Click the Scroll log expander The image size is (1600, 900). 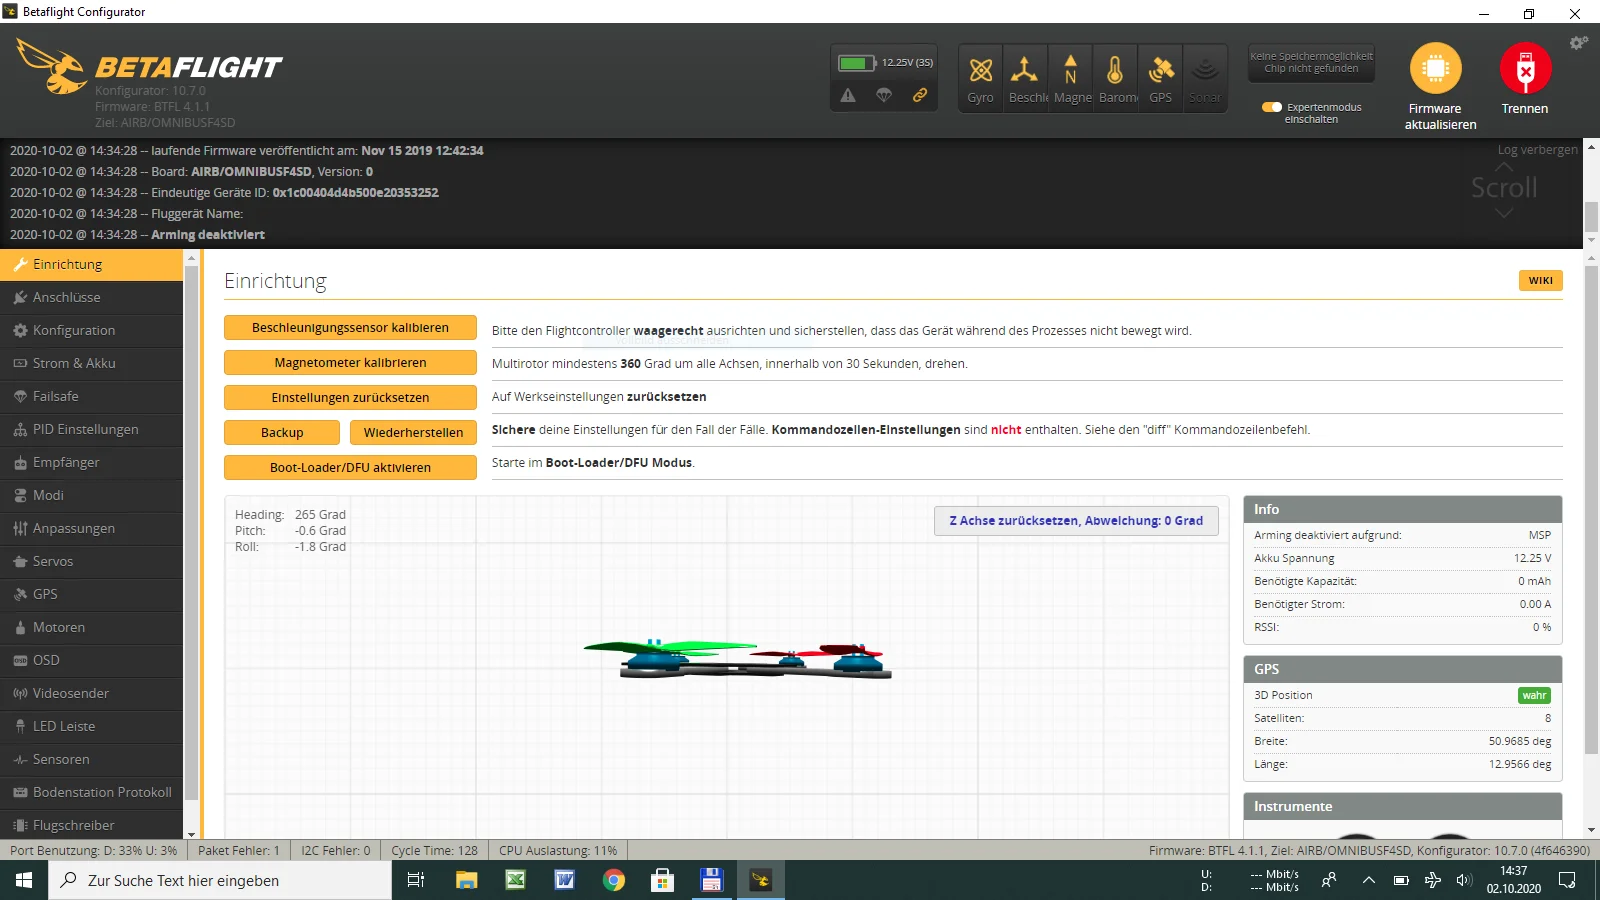pyautogui.click(x=1504, y=188)
